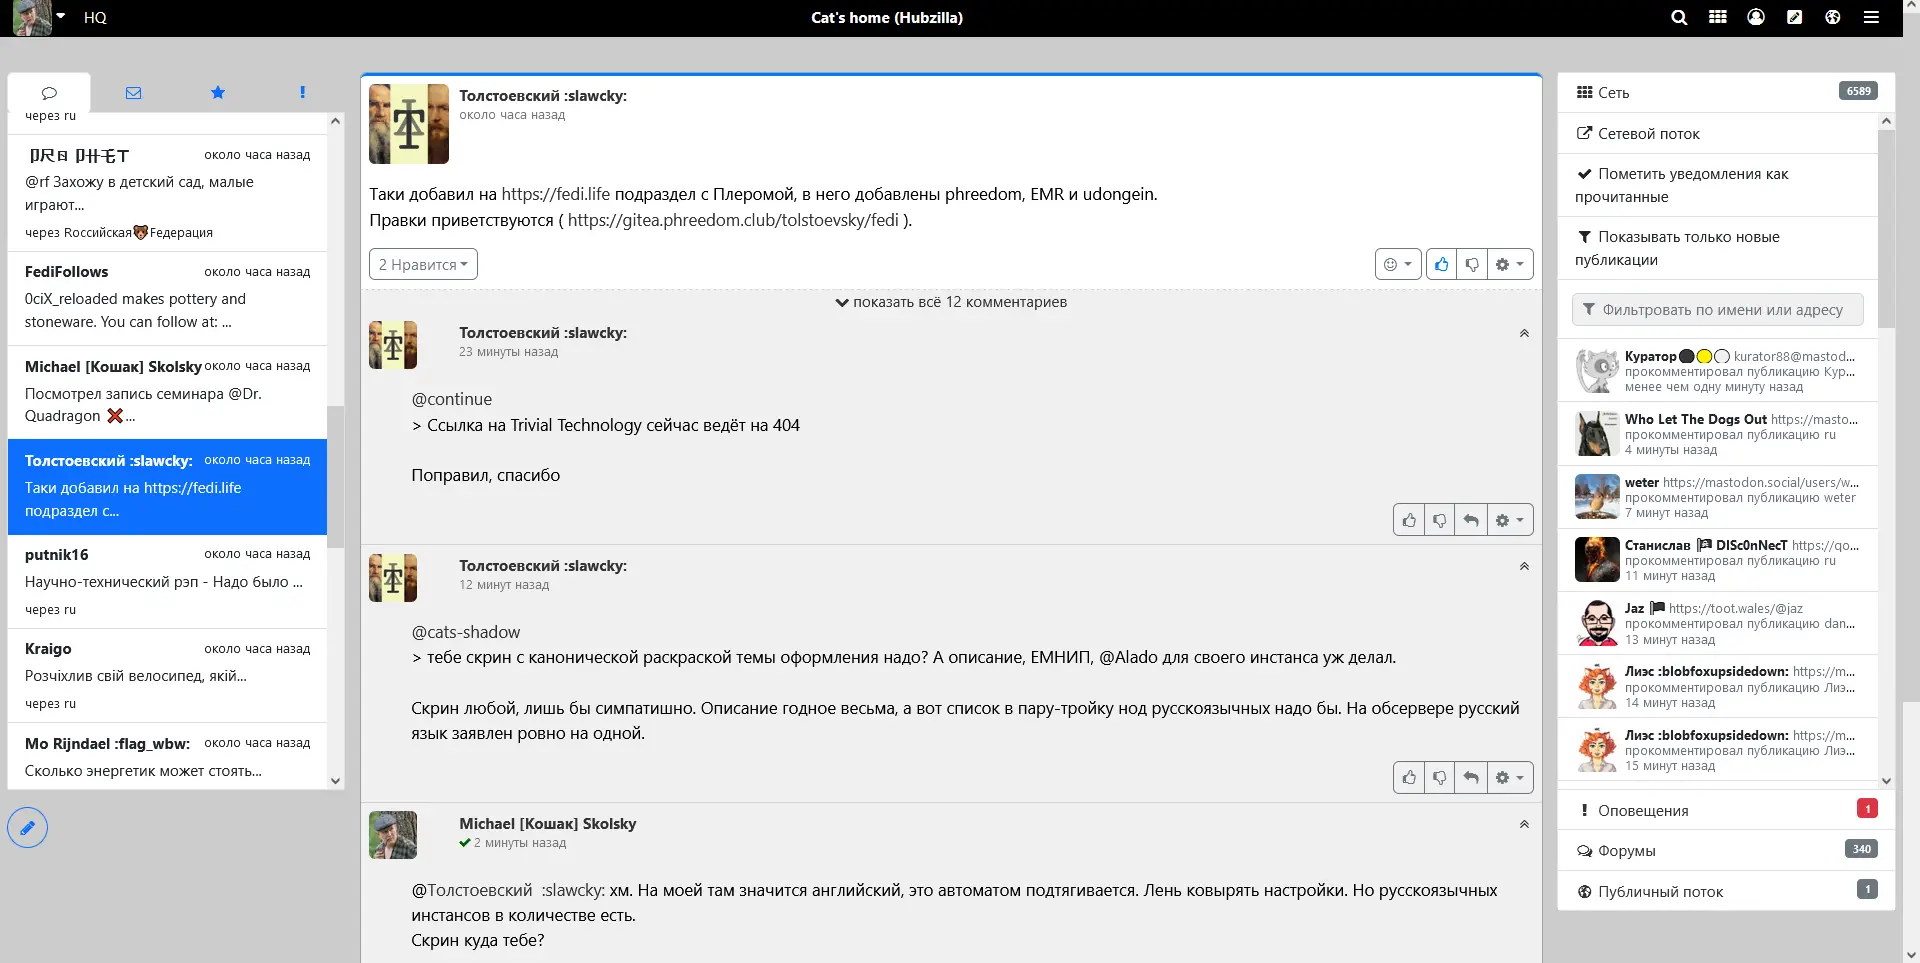Dislike the main post with thumbs down
1920x963 pixels.
[1472, 264]
